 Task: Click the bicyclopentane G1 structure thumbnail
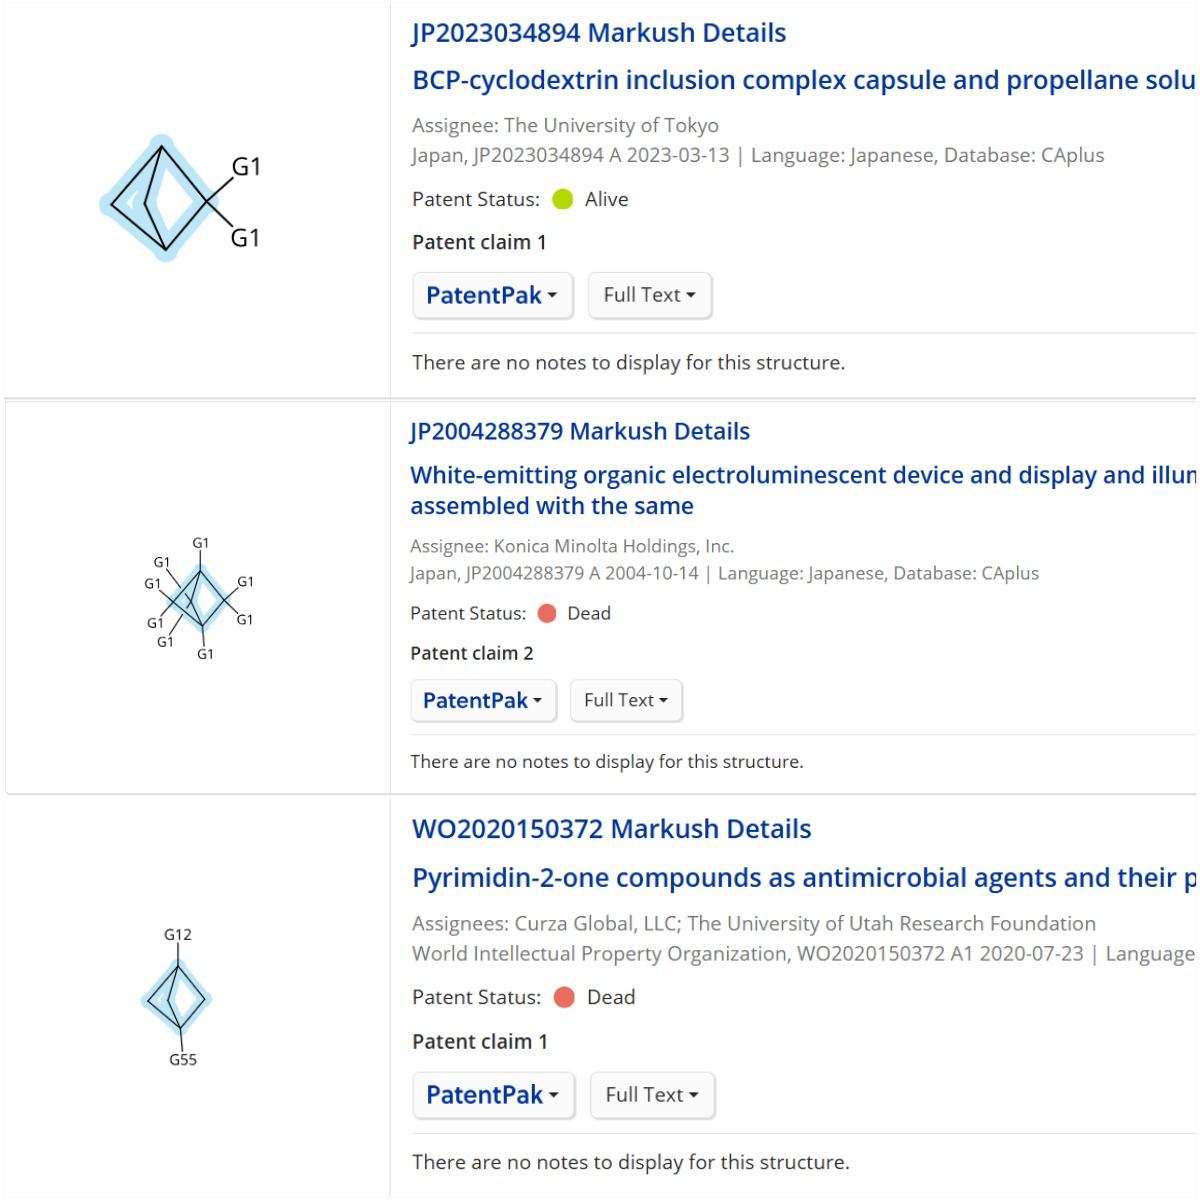[x=180, y=200]
